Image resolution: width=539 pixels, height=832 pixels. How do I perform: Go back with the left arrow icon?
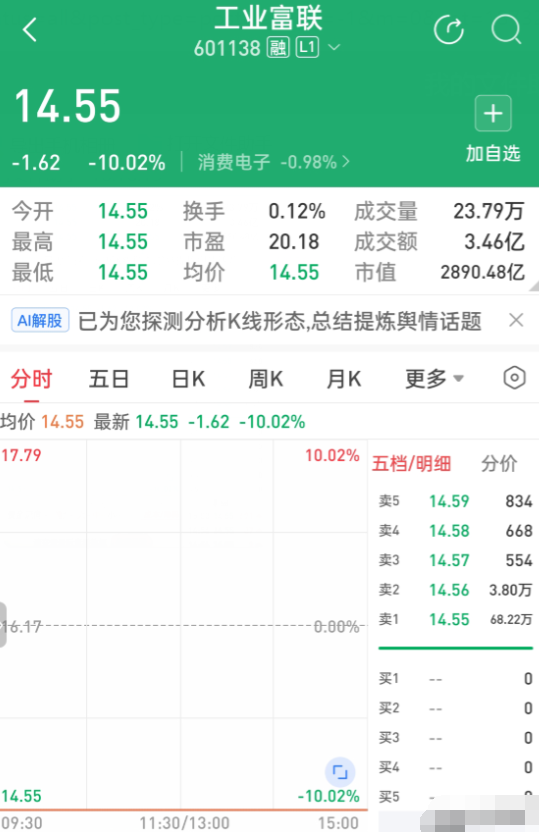[30, 30]
